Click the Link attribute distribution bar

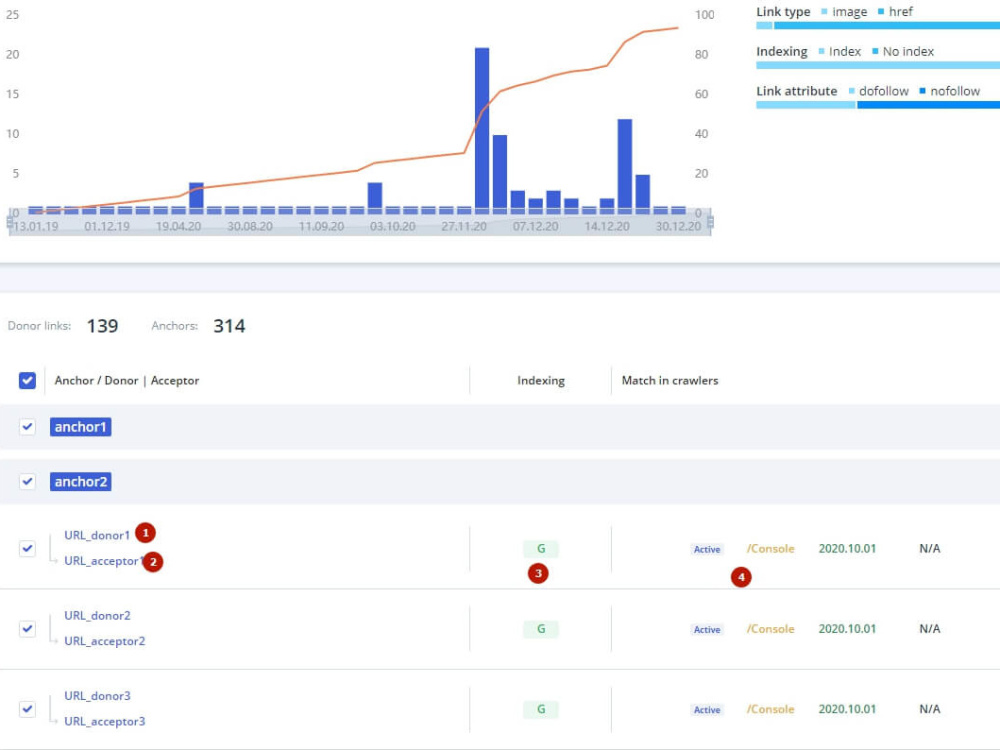click(x=878, y=105)
